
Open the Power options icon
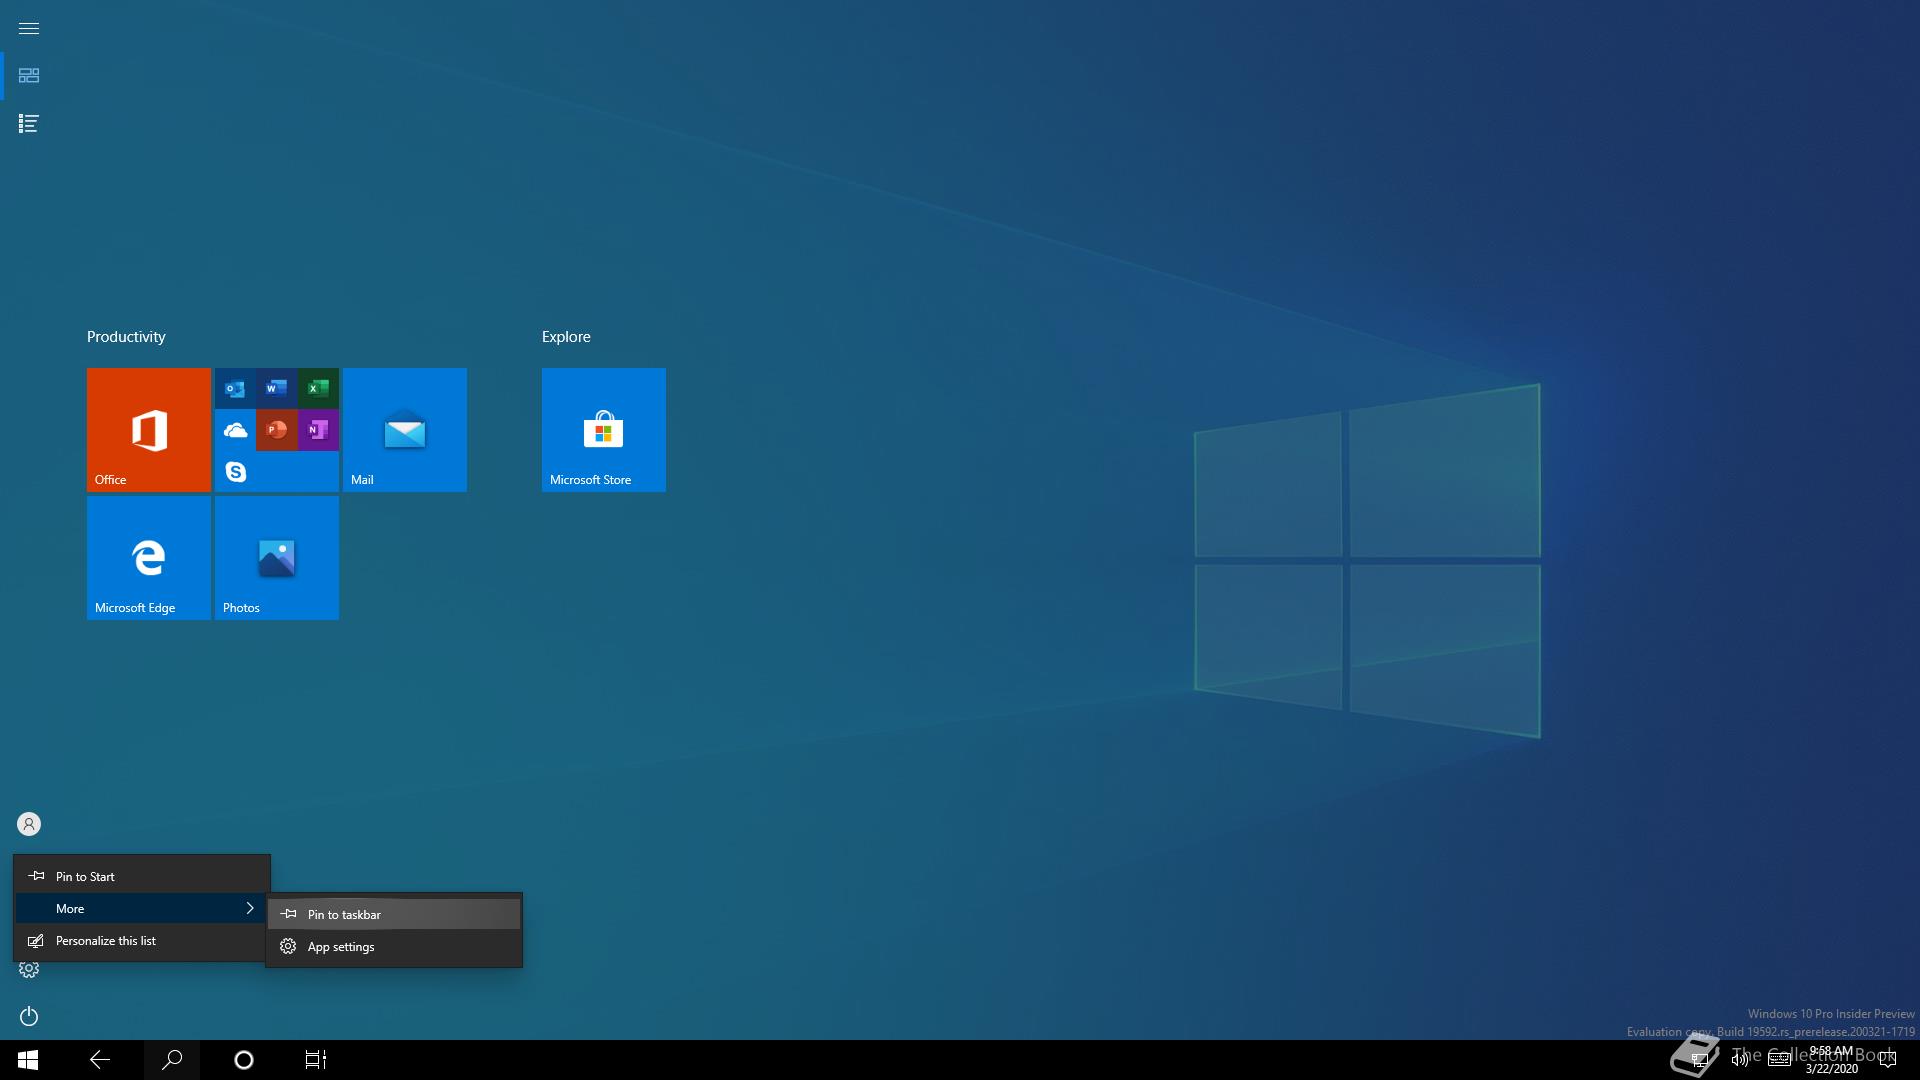29,1016
